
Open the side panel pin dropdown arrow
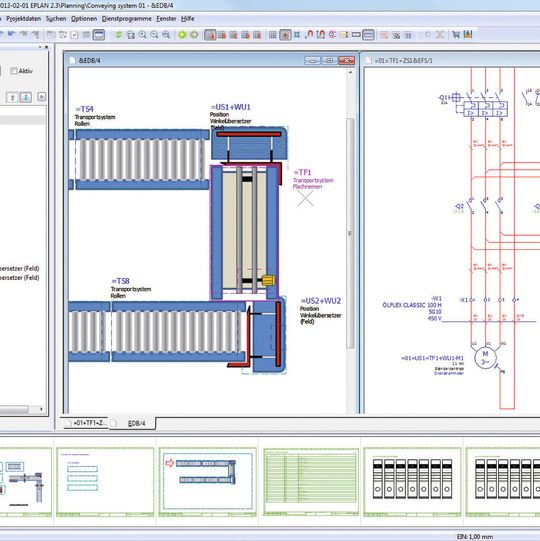coord(40,47)
